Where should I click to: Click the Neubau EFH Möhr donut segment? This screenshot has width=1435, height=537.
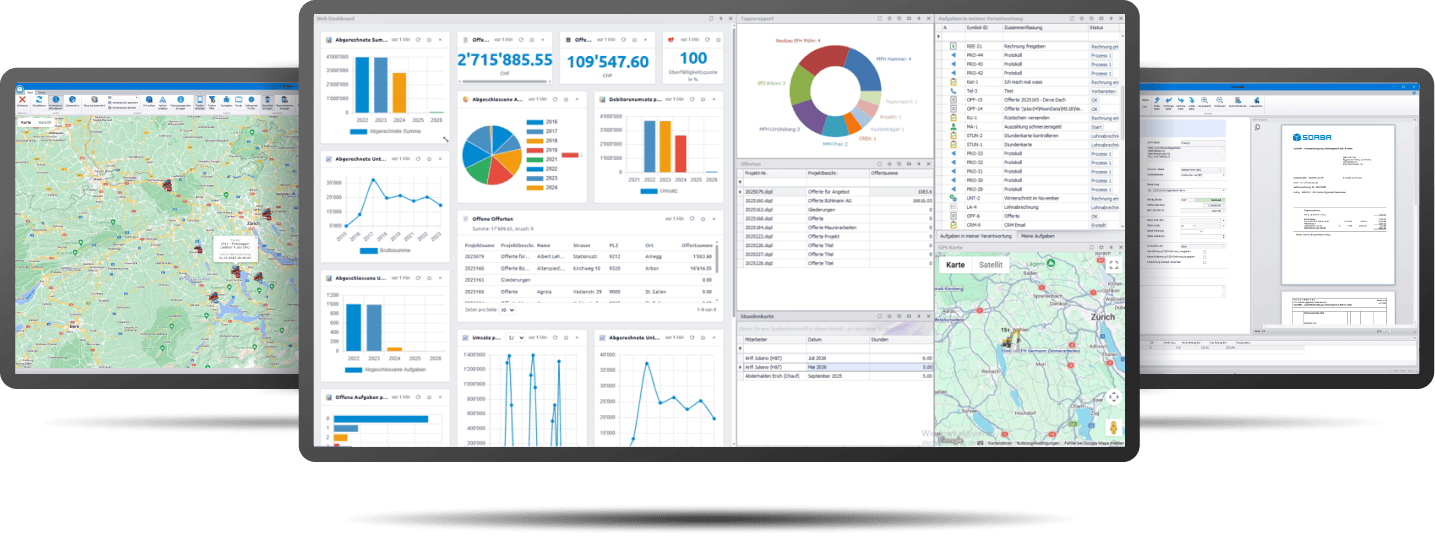pyautogui.click(x=824, y=59)
